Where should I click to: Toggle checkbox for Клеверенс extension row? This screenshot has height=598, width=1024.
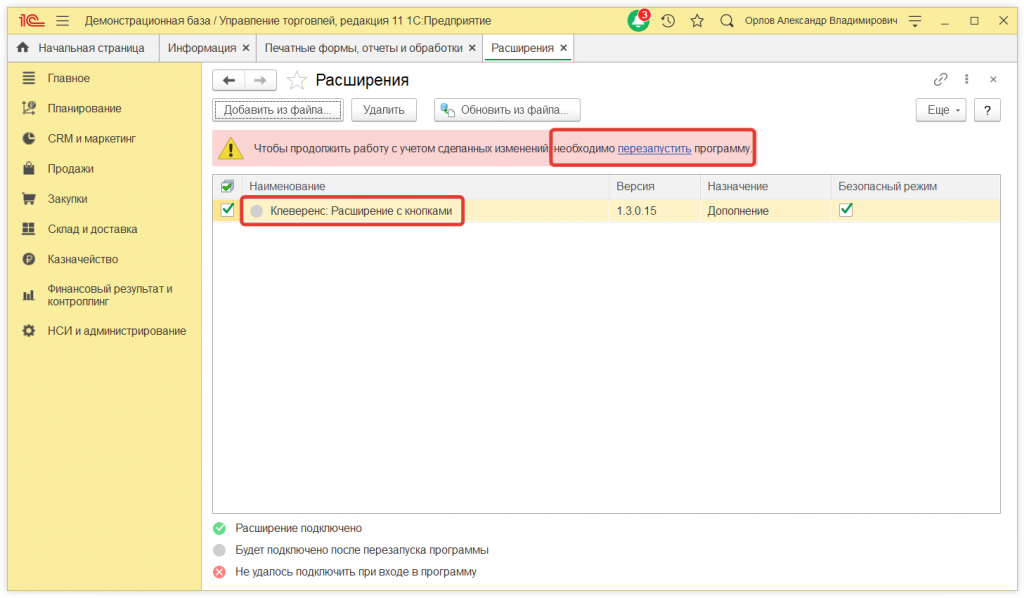click(227, 210)
